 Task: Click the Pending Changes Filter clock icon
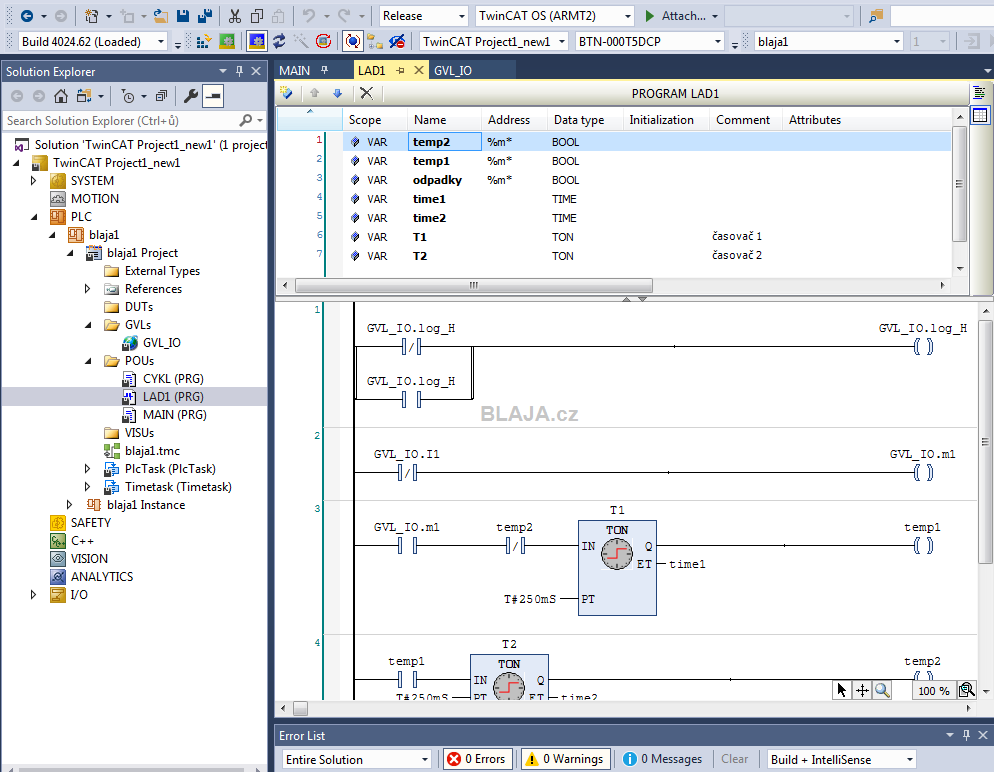coord(128,96)
